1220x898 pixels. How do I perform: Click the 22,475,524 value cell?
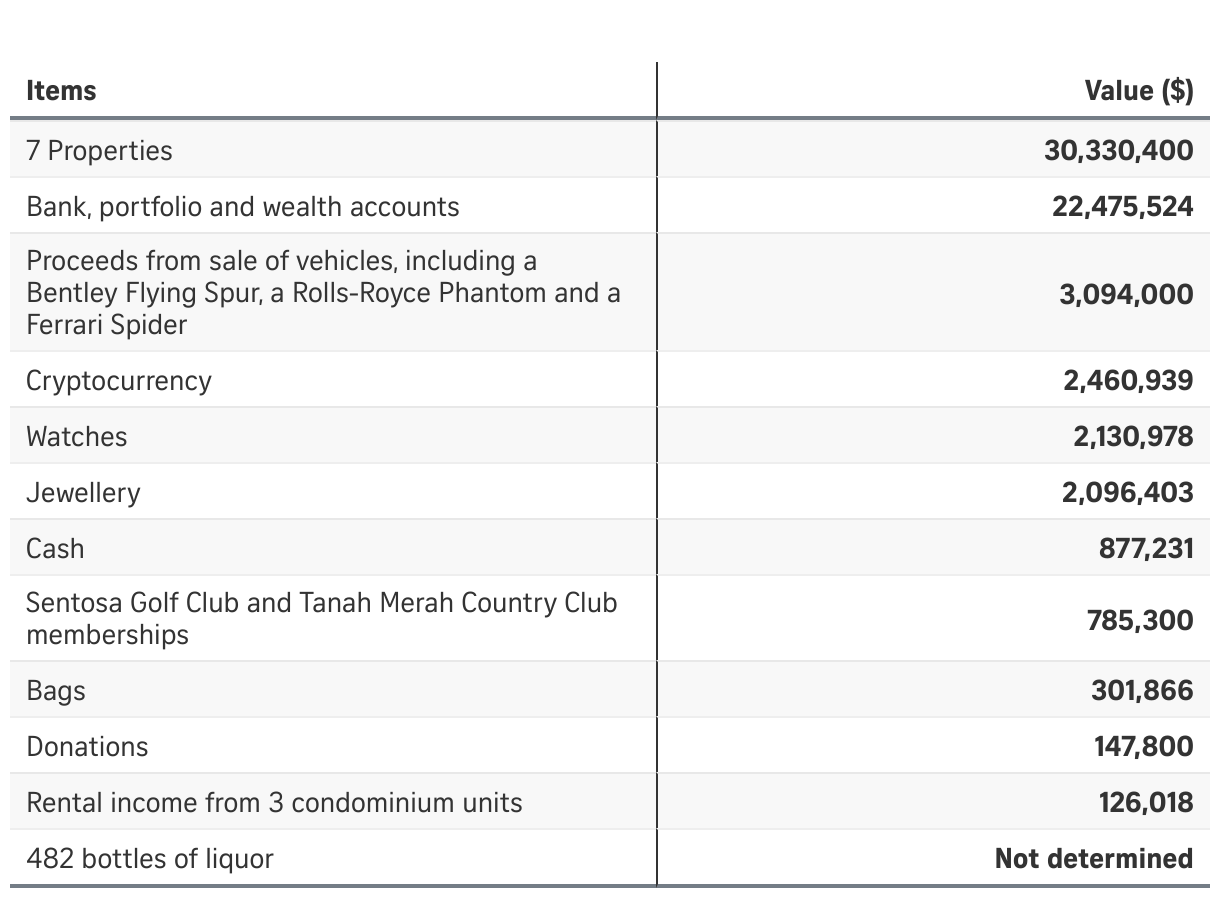pyautogui.click(x=1122, y=207)
